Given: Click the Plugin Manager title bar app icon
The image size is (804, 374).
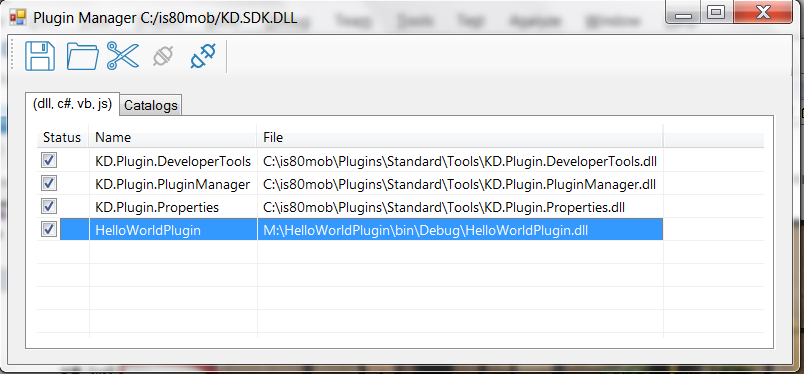Looking at the screenshot, I should pos(18,17).
